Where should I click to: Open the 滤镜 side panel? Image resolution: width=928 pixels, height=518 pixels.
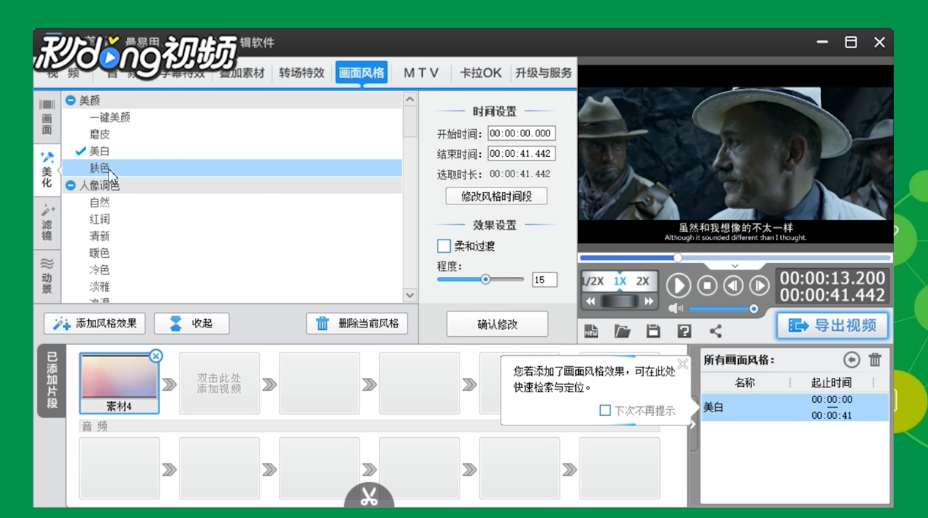(47, 223)
